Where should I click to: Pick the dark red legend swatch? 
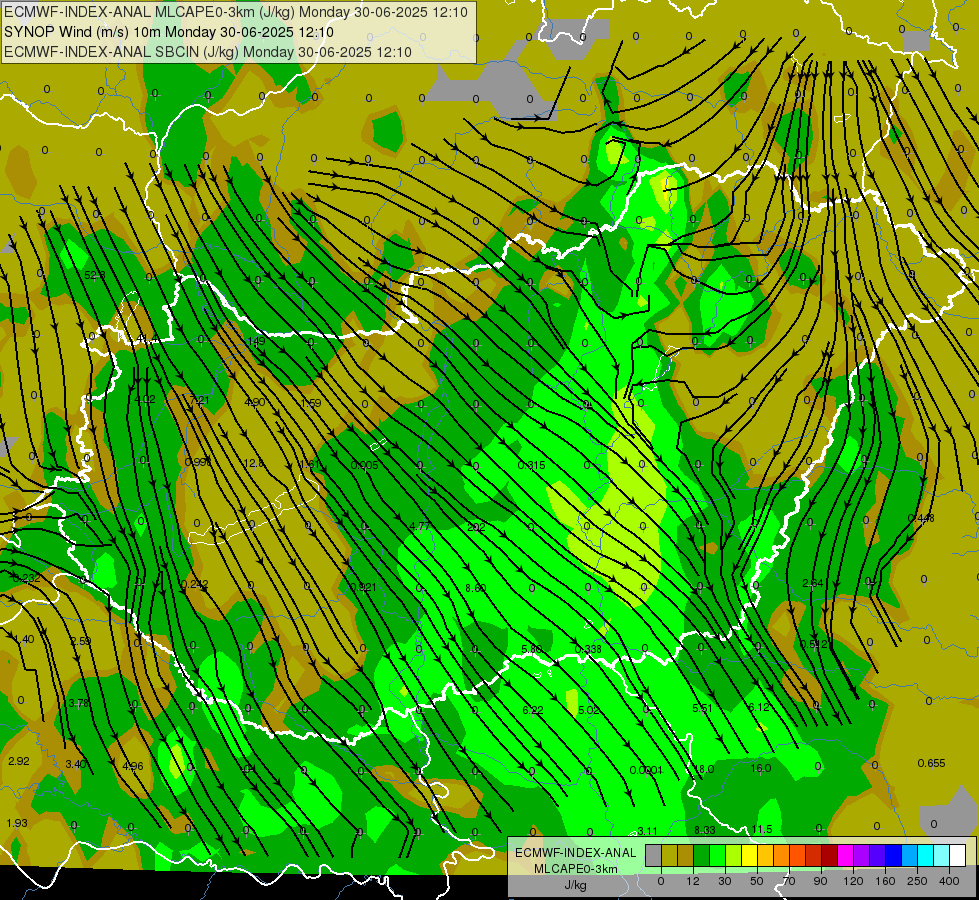point(829,855)
